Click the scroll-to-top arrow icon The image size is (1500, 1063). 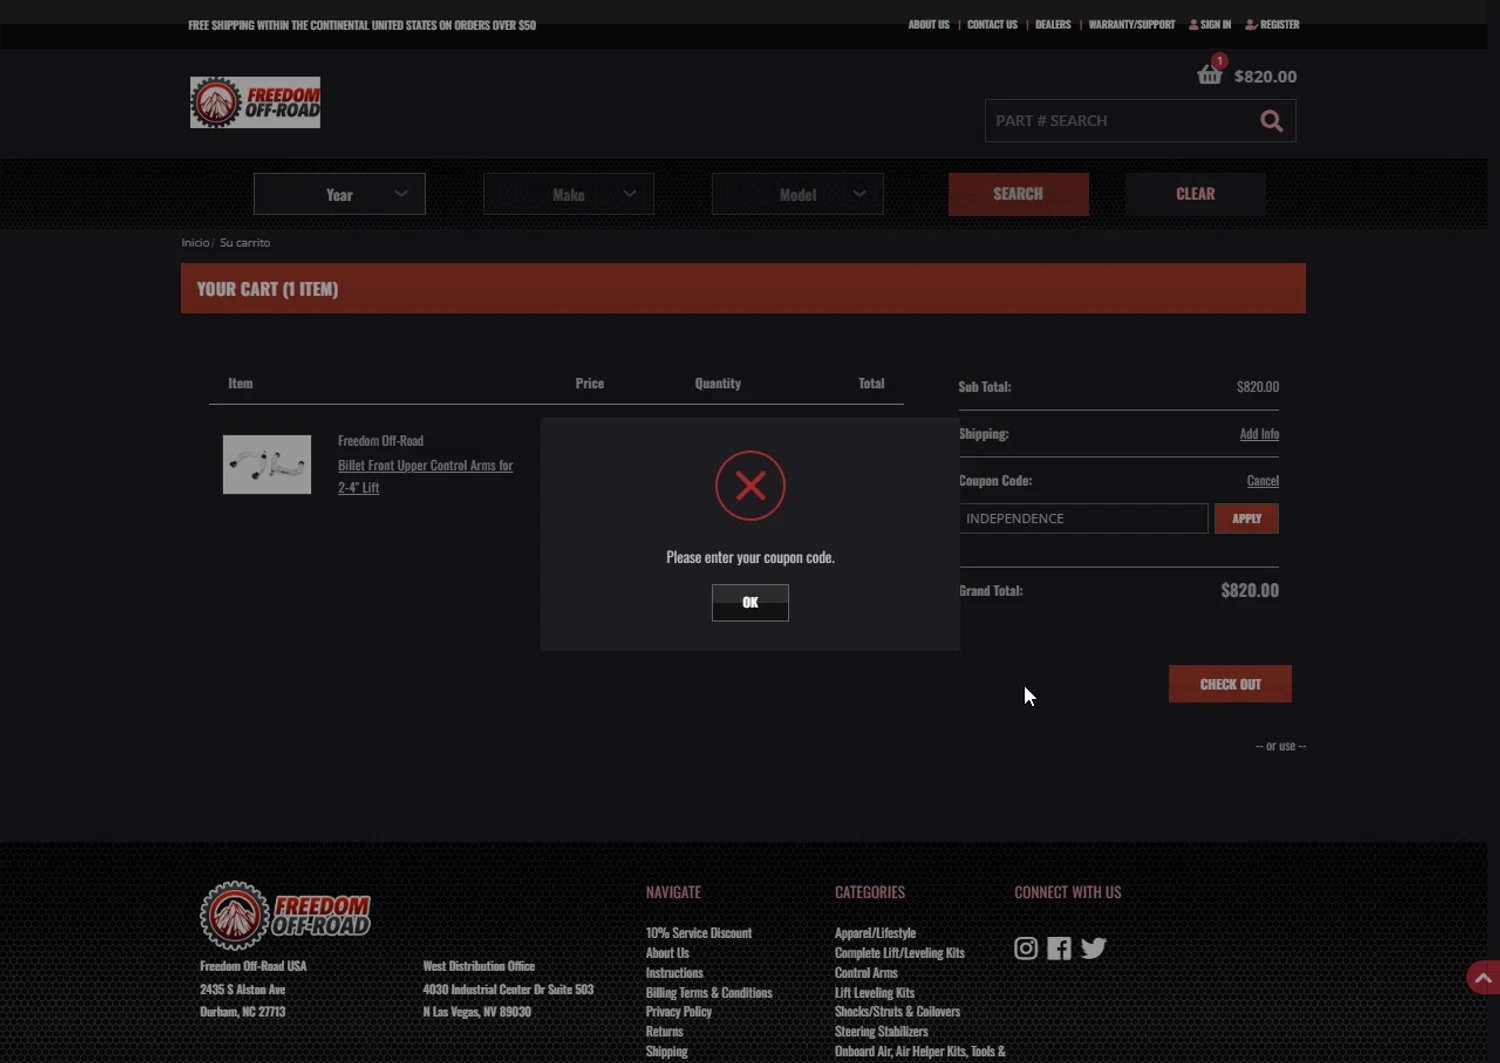coord(1483,977)
